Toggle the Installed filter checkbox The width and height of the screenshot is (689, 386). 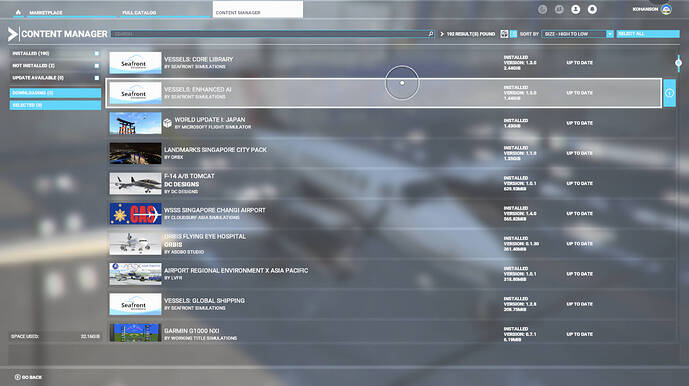[x=97, y=53]
